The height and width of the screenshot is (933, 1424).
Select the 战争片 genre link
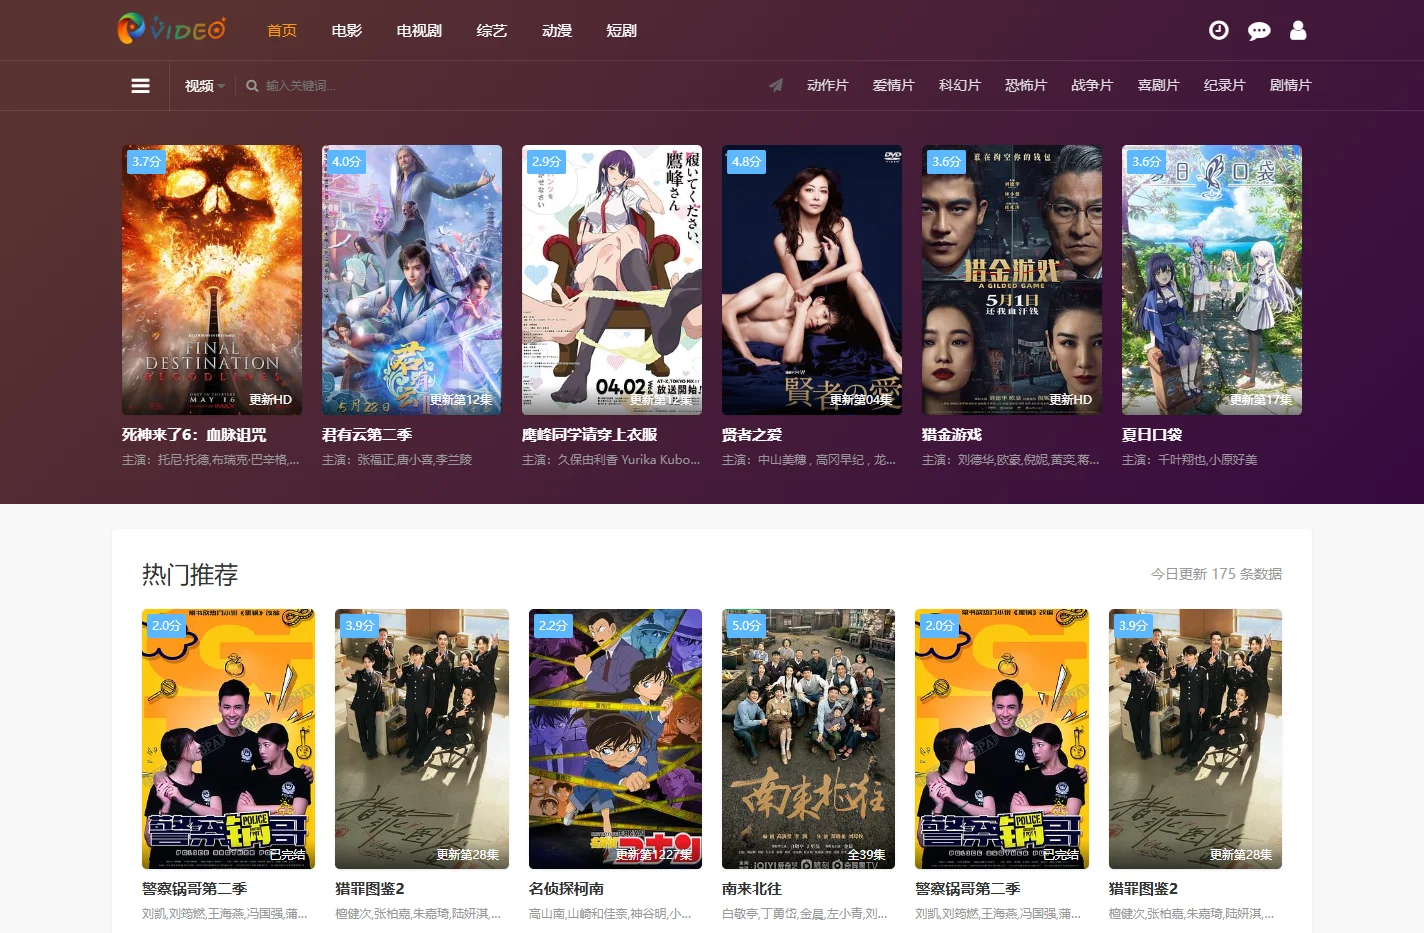click(x=1092, y=85)
